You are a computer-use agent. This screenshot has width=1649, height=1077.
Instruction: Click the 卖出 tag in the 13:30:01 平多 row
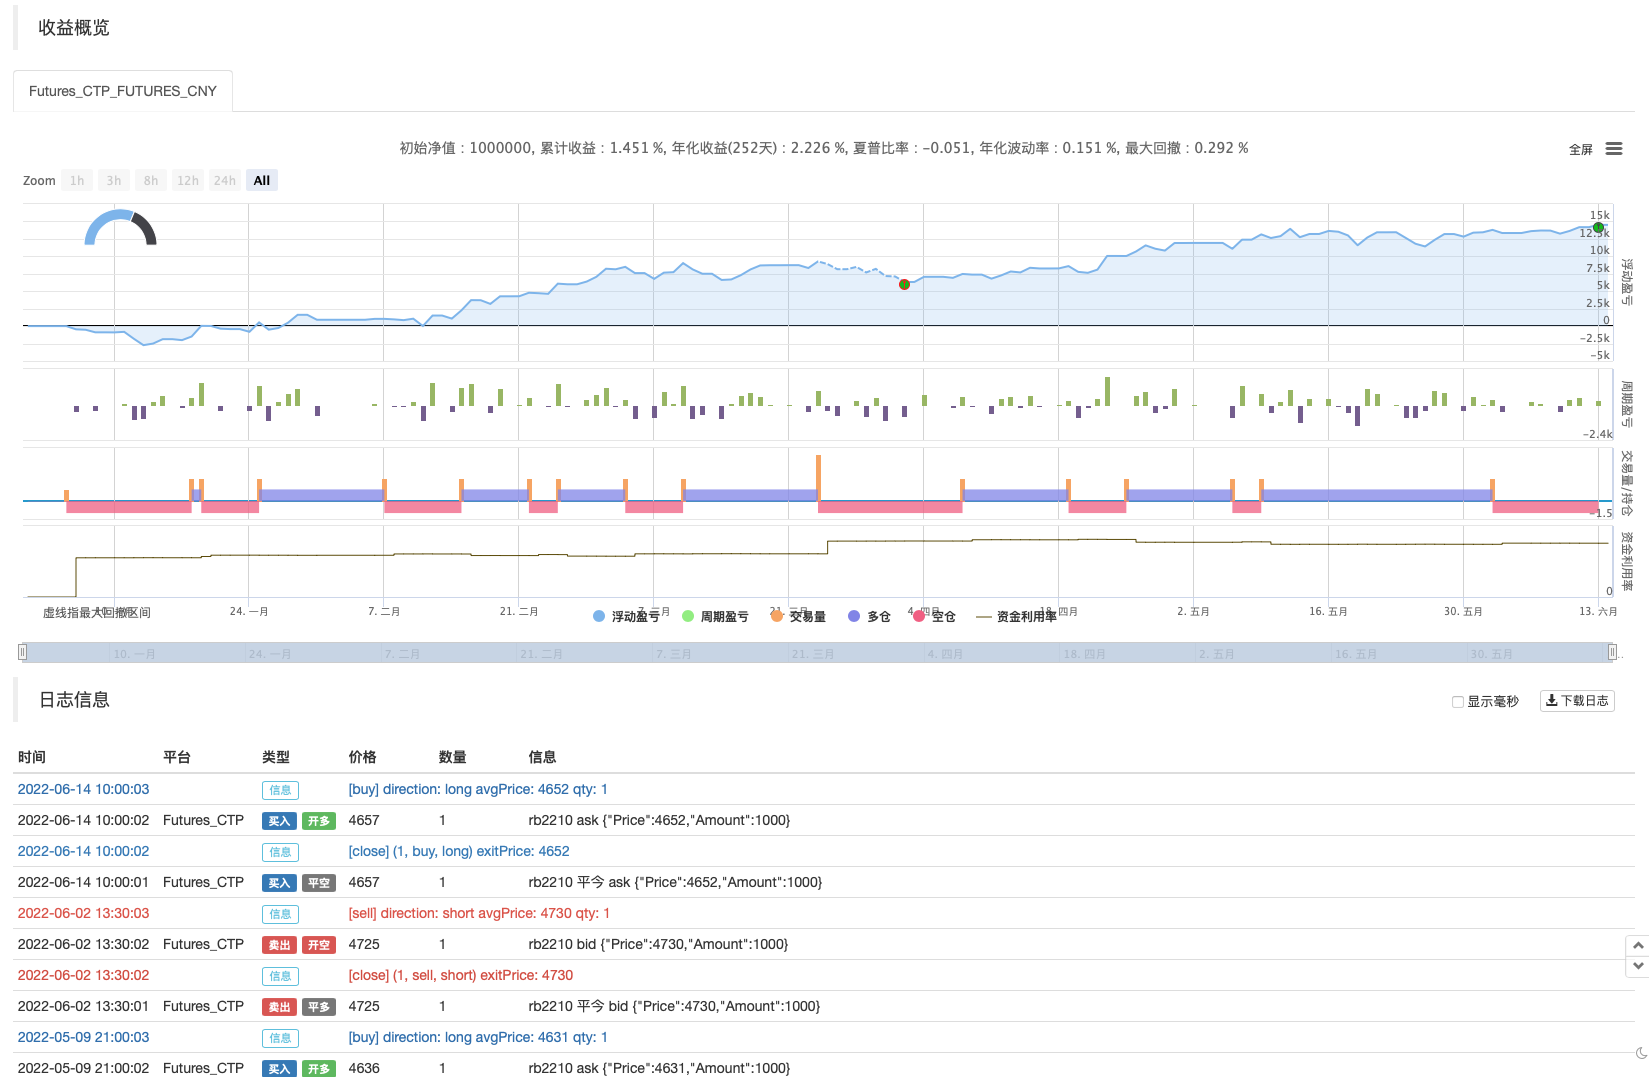pyautogui.click(x=279, y=1007)
